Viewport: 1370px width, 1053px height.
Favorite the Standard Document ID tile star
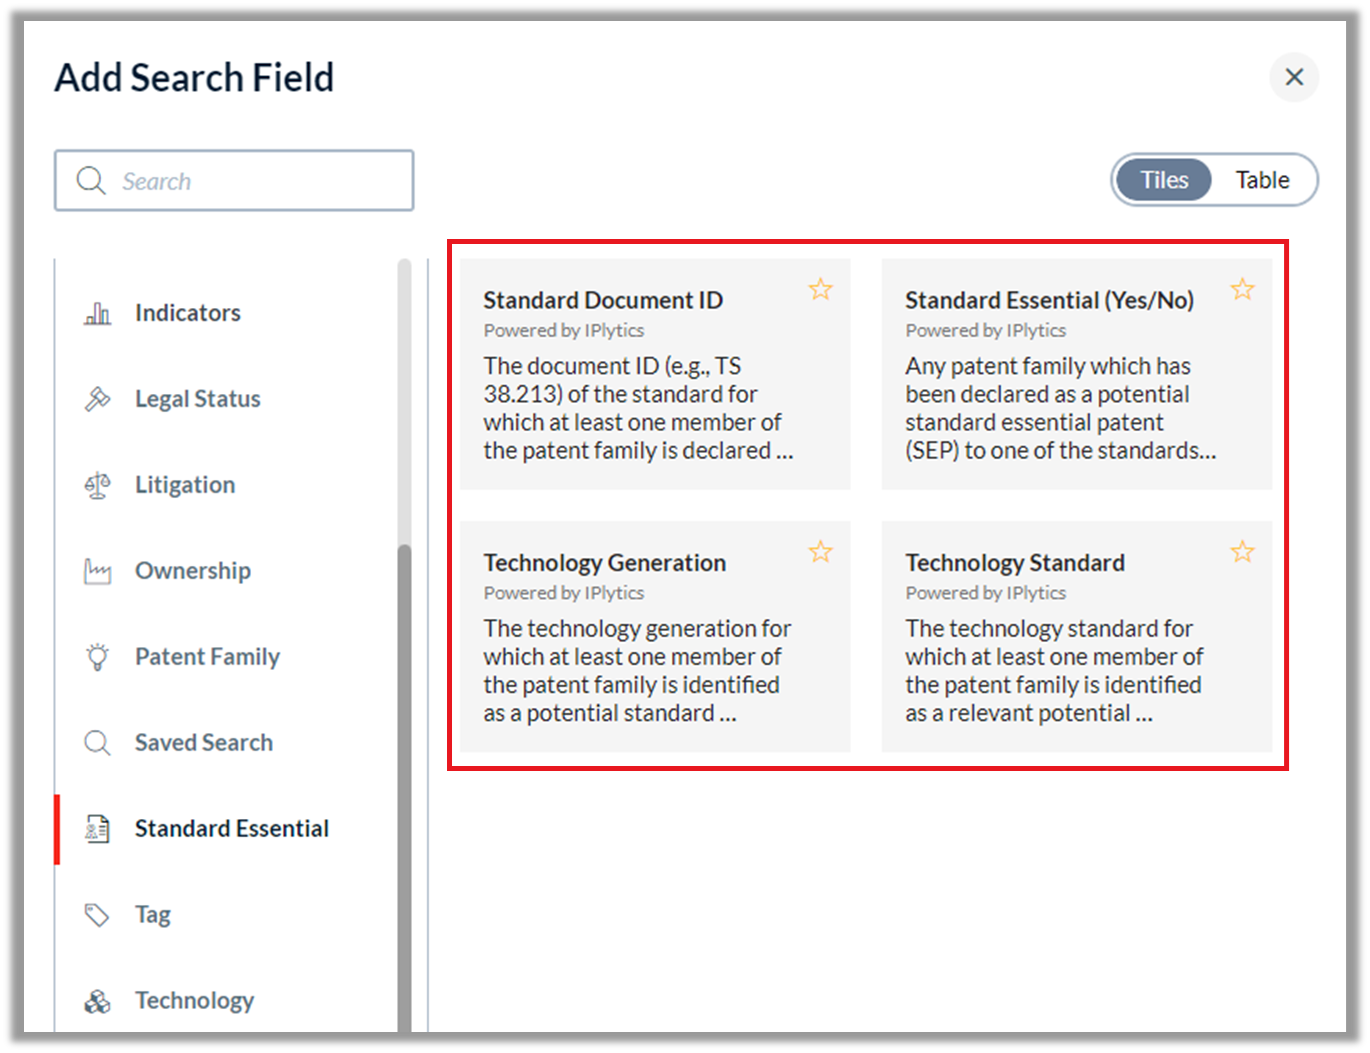[821, 290]
